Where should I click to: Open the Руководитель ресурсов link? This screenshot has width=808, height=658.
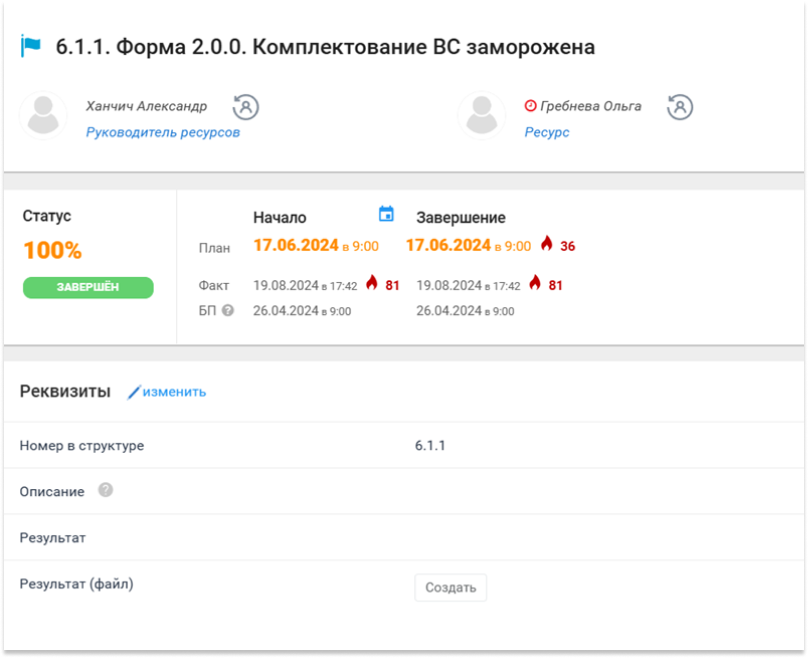coord(163,132)
